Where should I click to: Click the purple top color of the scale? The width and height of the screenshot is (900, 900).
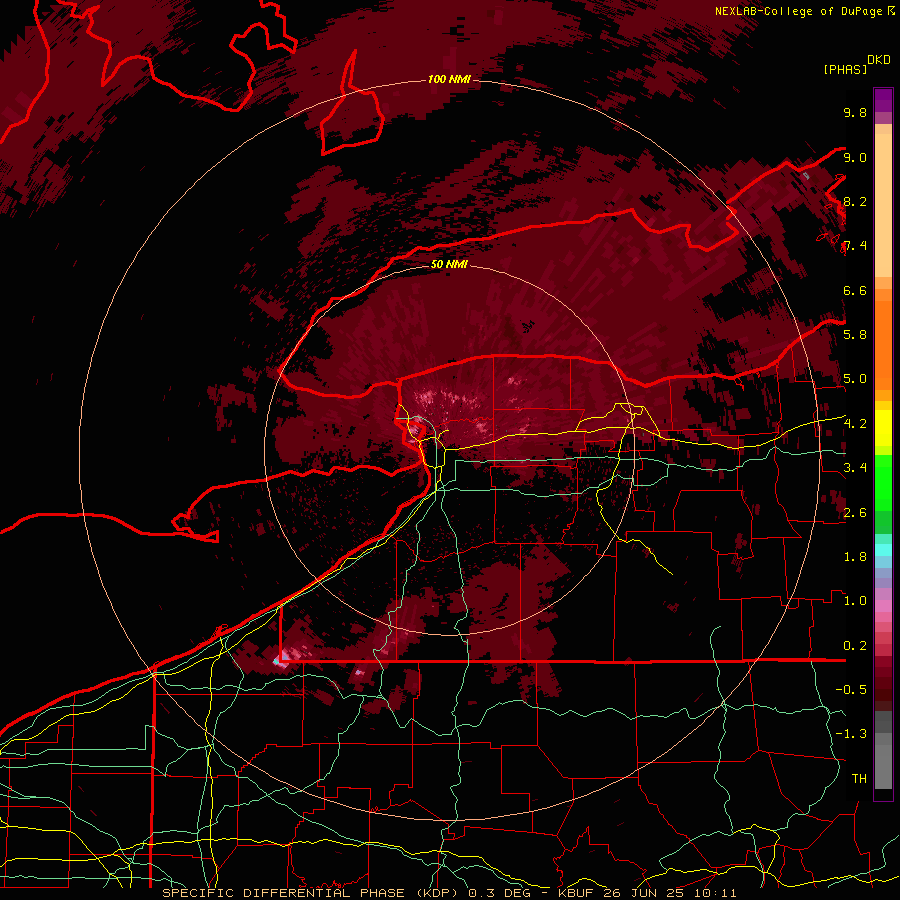[883, 100]
